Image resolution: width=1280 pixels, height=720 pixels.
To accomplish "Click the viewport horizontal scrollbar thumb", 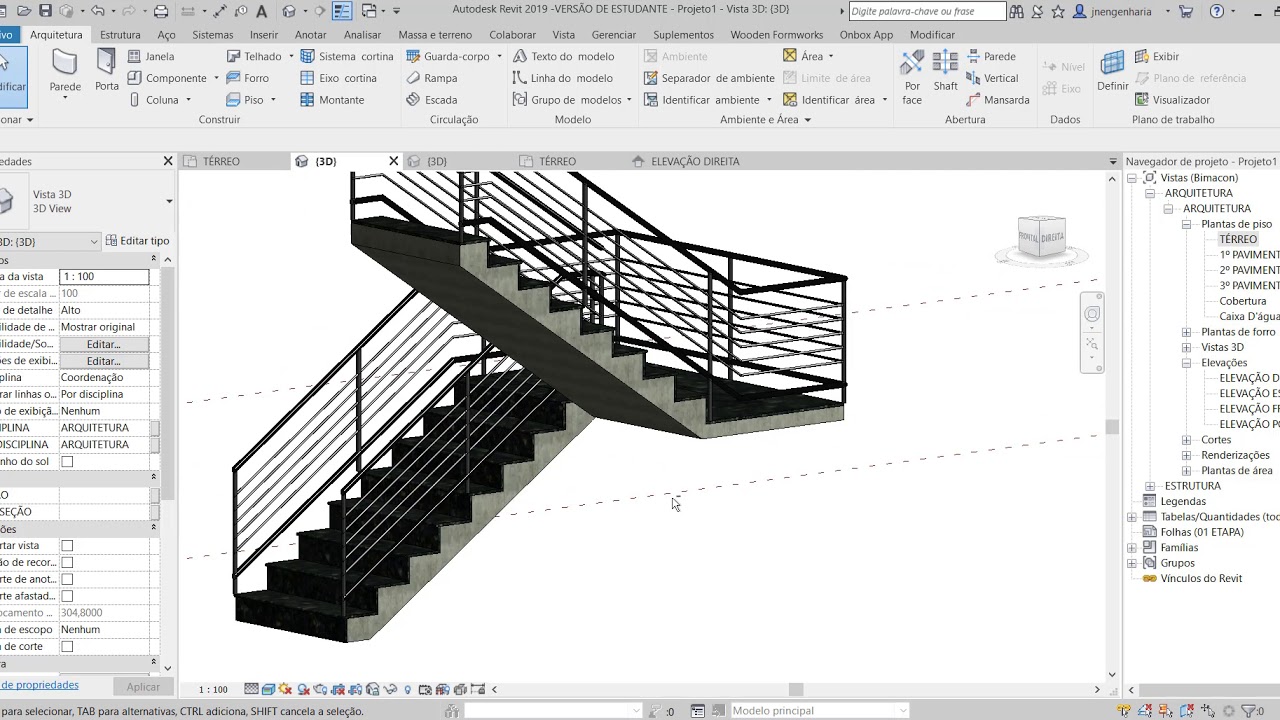I will pos(796,689).
